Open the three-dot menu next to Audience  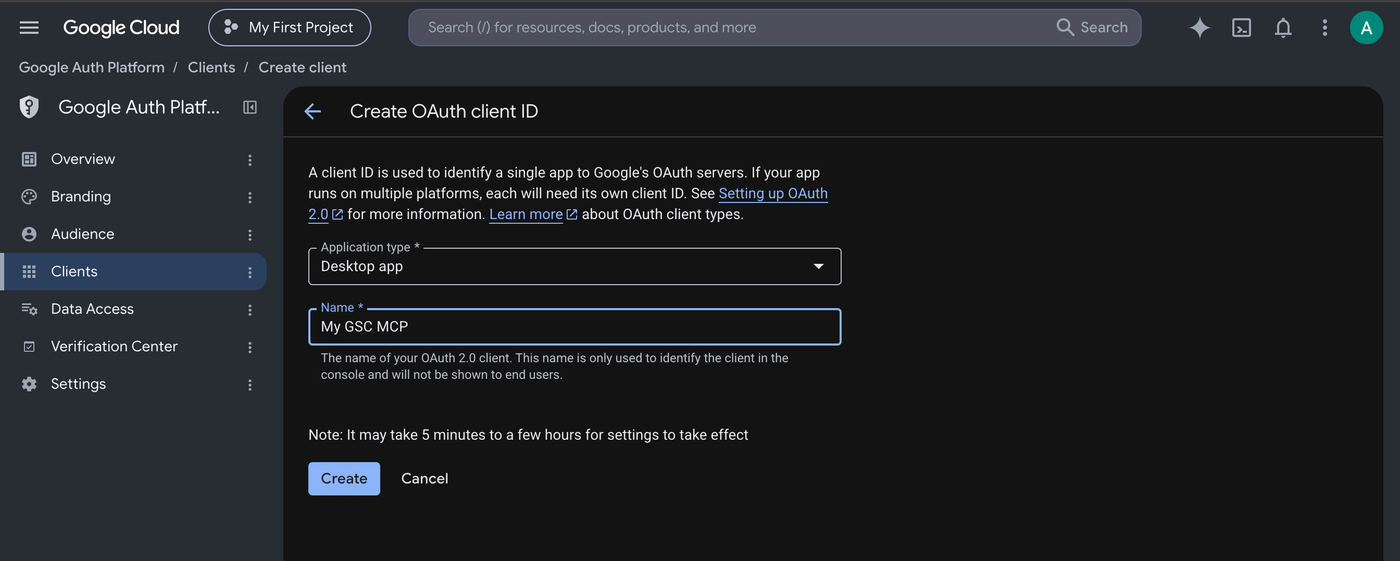tap(250, 235)
